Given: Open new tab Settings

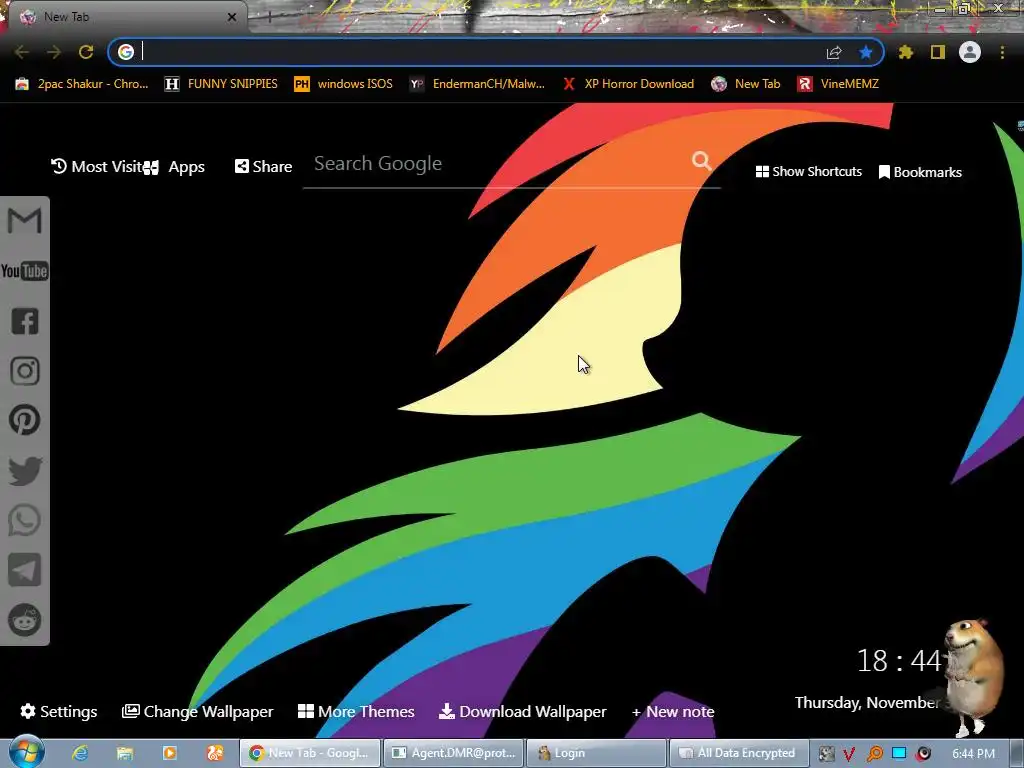Looking at the screenshot, I should click(59, 712).
